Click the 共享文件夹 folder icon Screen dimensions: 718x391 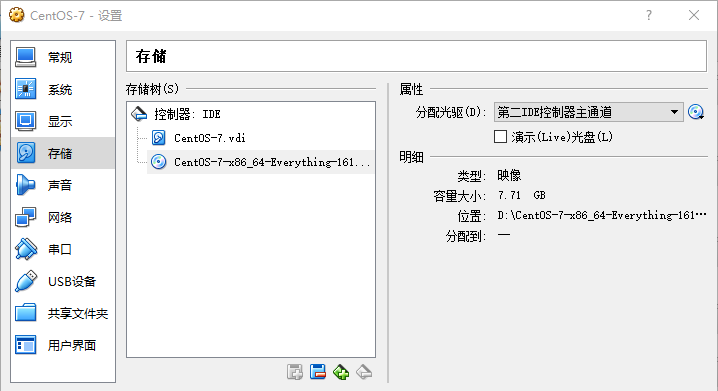click(x=26, y=313)
